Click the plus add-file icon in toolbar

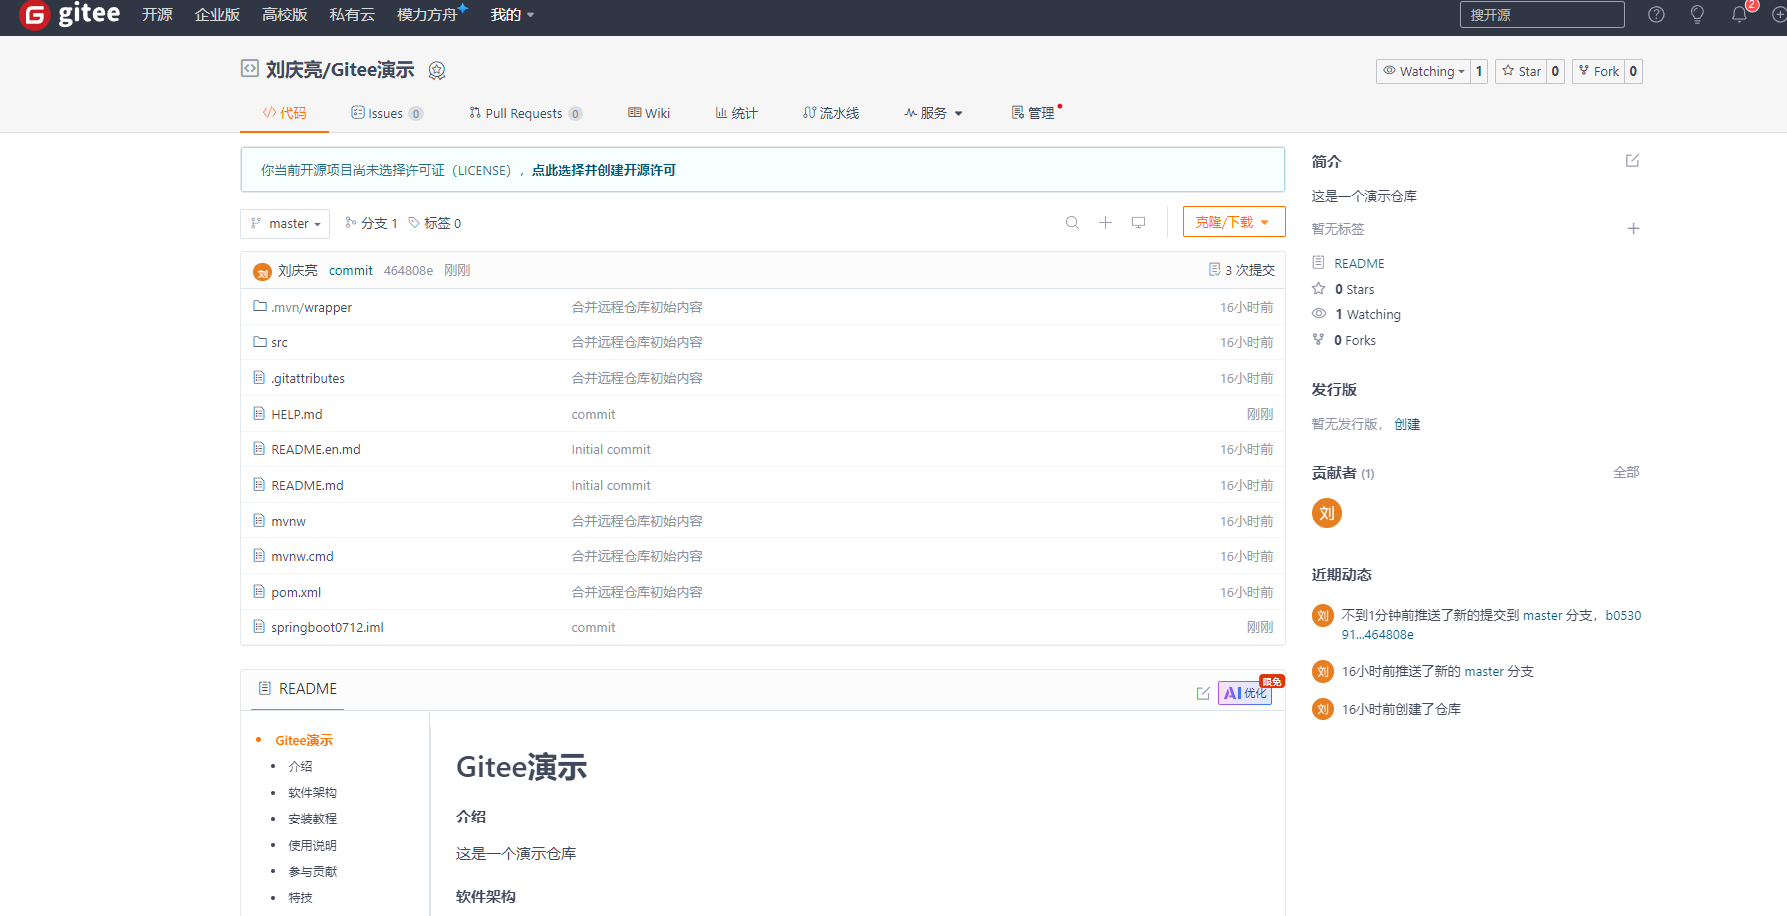[1105, 222]
